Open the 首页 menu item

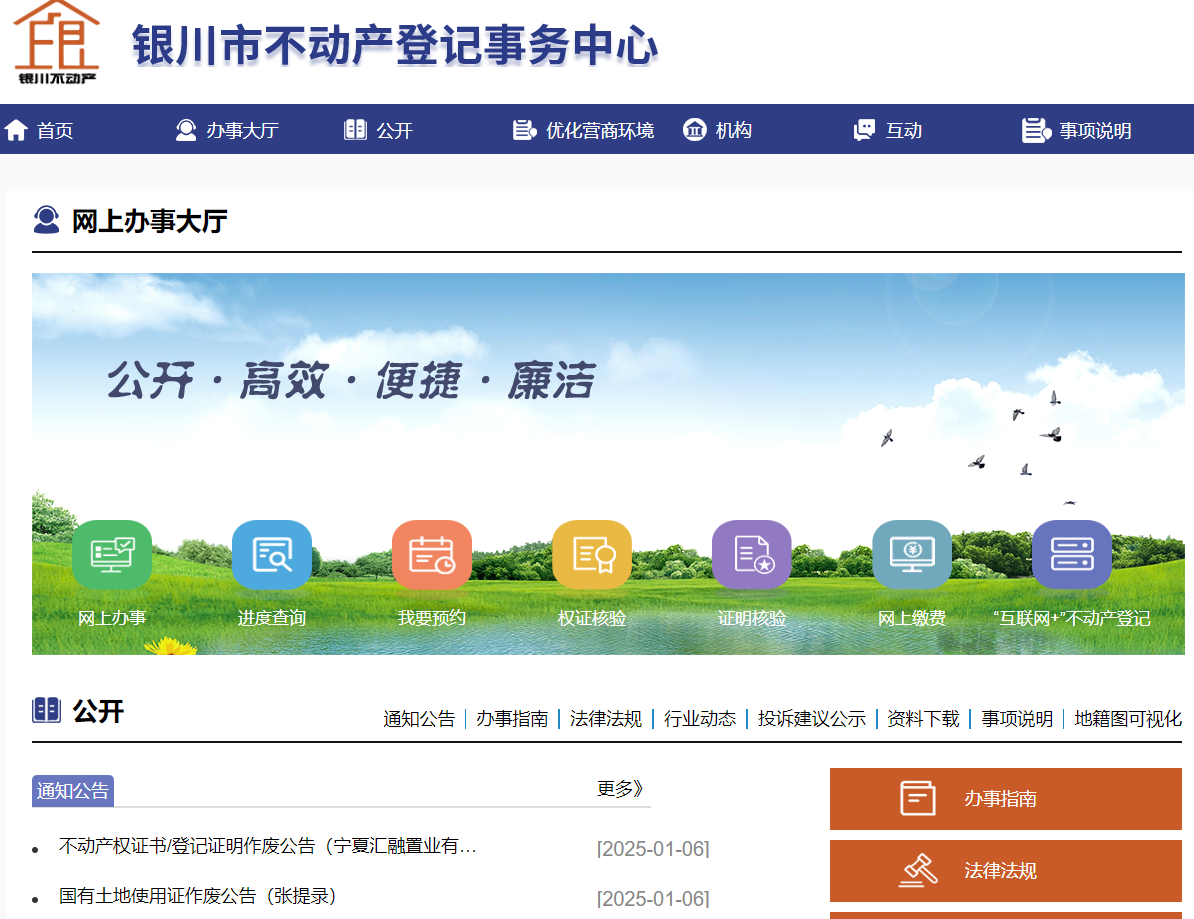(39, 129)
